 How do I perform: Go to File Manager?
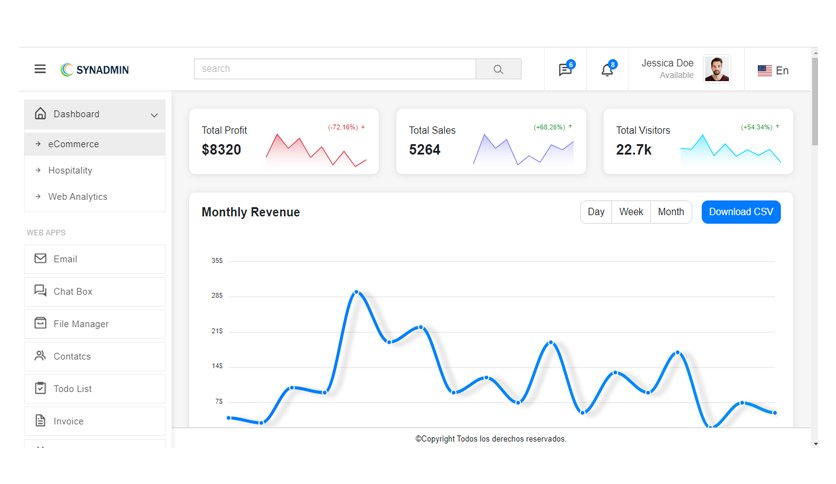(95, 324)
